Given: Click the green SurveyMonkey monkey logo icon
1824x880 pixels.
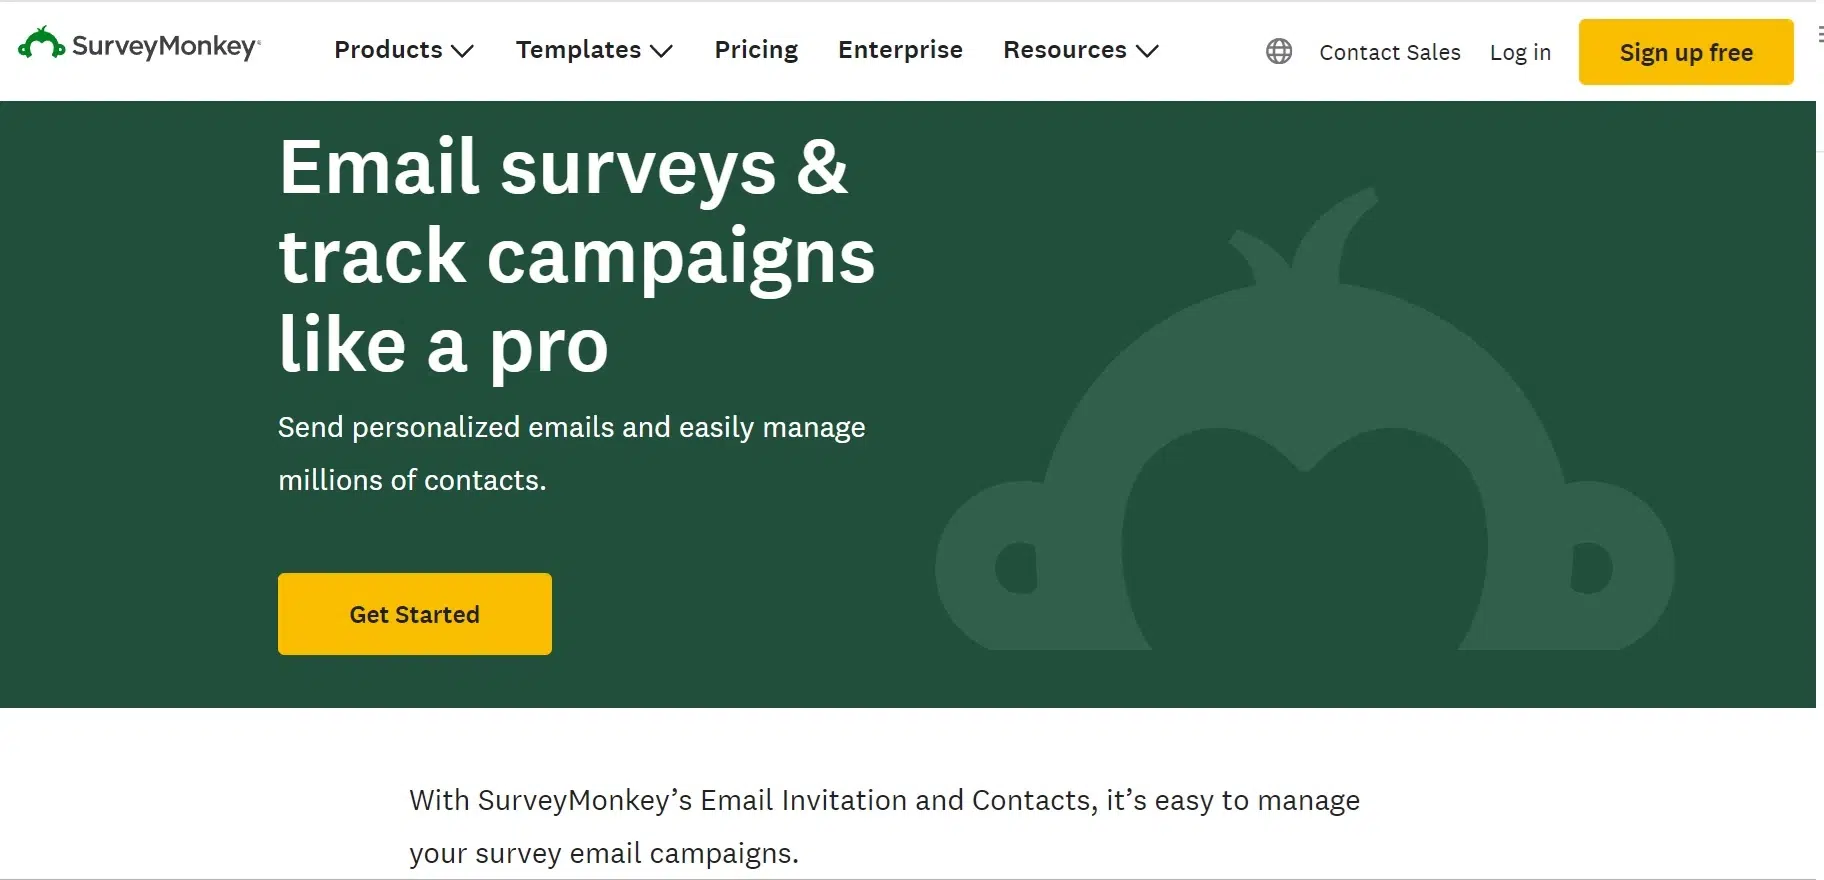Looking at the screenshot, I should tap(40, 42).
